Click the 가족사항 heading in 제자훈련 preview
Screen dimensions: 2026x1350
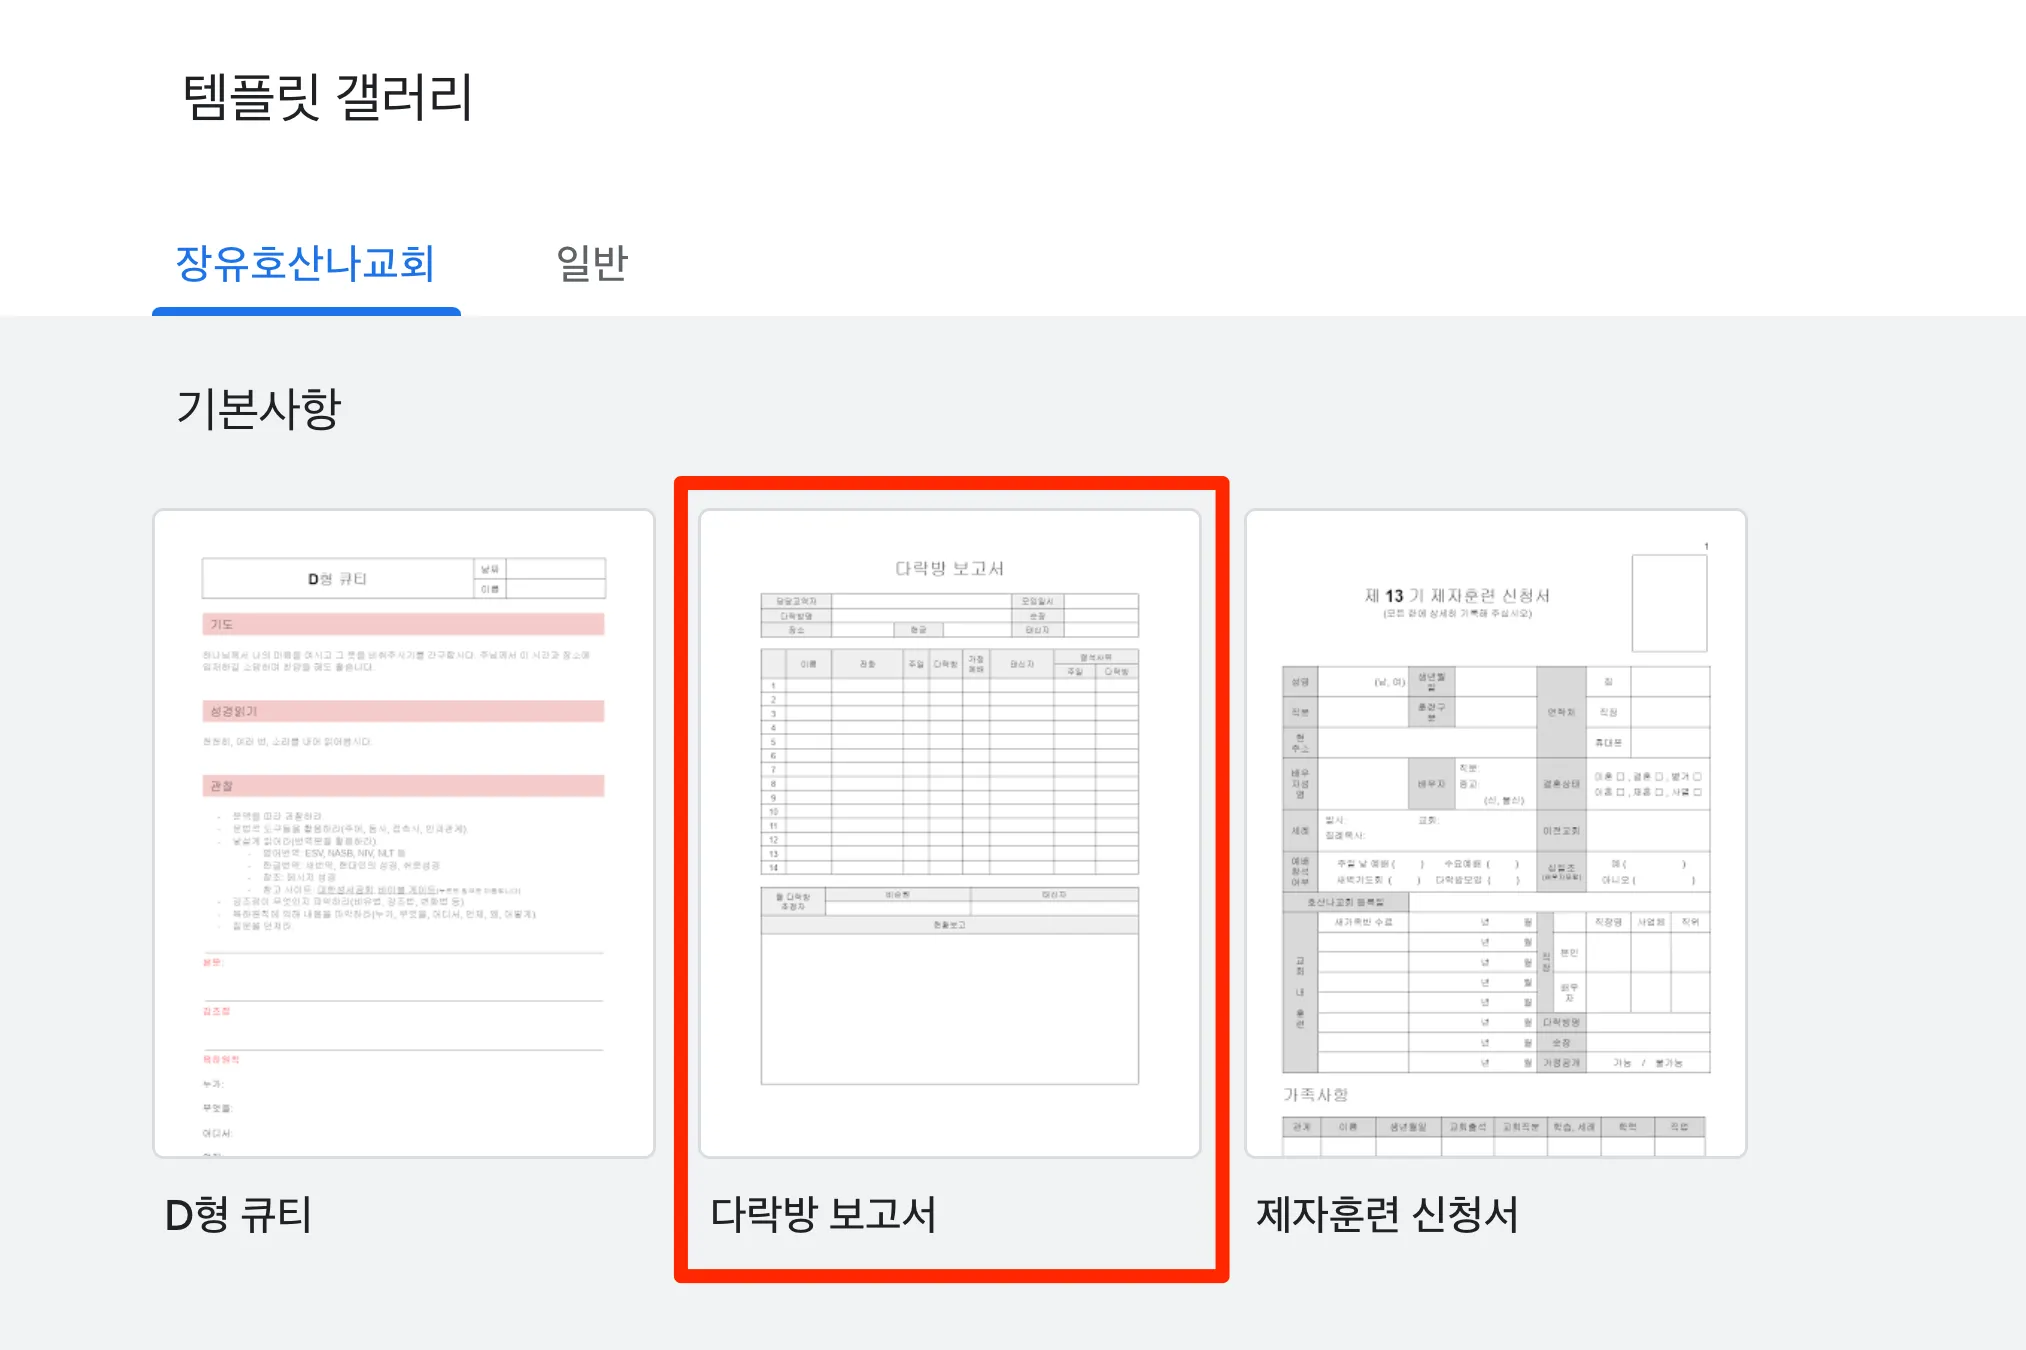click(x=1315, y=1095)
